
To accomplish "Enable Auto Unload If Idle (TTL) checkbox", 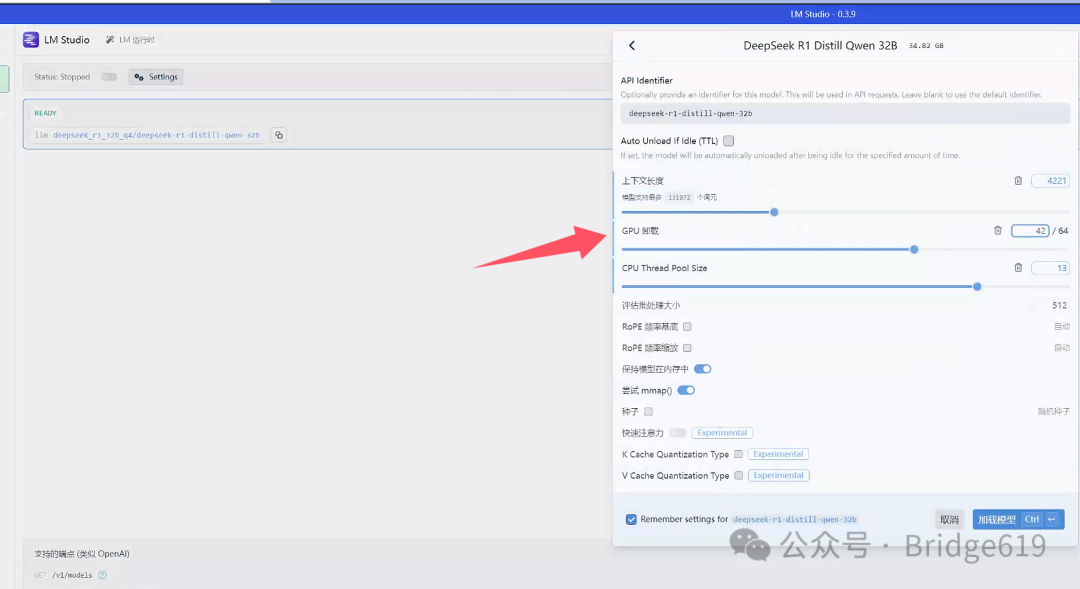I will click(x=728, y=141).
